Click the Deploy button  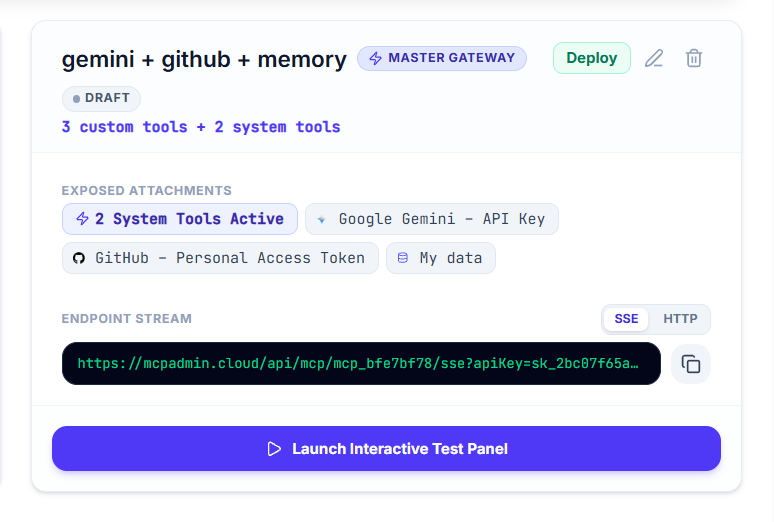tap(591, 58)
